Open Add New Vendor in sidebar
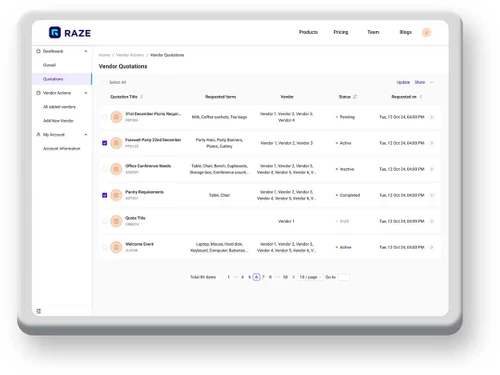This screenshot has height=375, width=500. point(58,121)
